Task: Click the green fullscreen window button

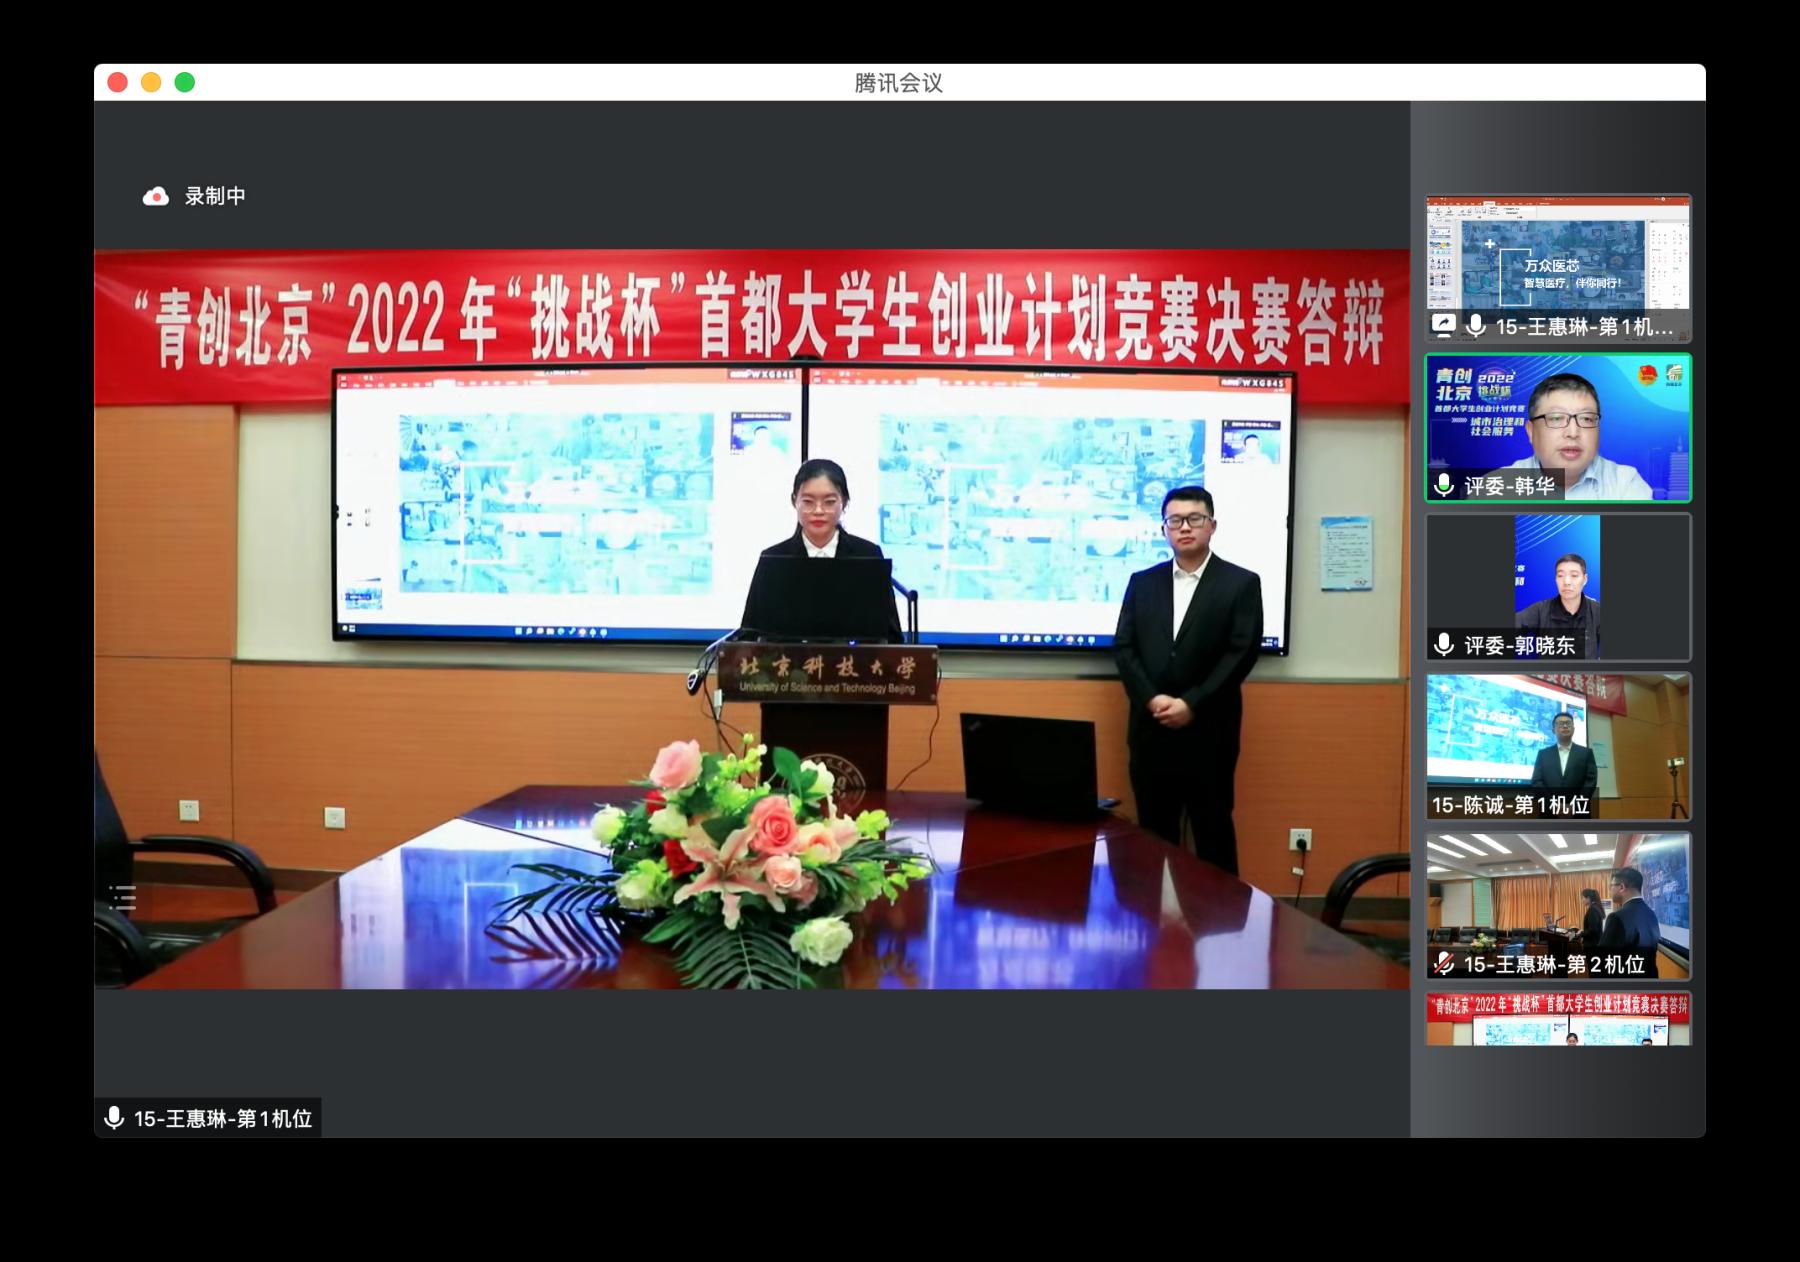Action: pos(185,82)
